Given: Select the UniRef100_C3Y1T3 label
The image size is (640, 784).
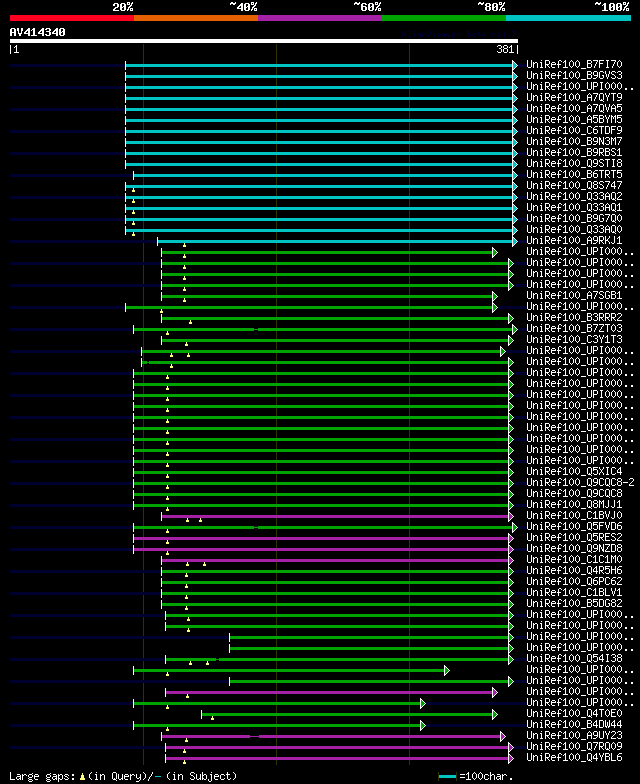Looking at the screenshot, I should click(574, 340).
